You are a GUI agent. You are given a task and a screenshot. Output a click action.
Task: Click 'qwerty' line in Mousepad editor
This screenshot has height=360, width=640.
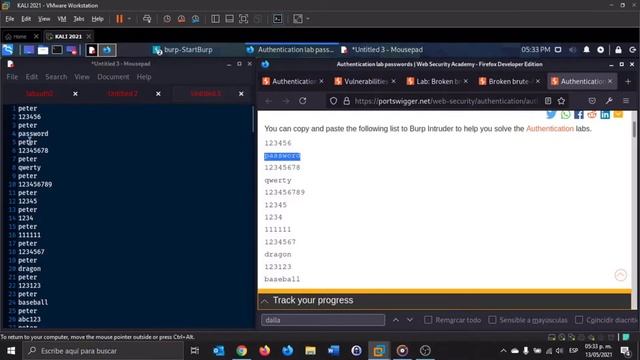pyautogui.click(x=29, y=167)
